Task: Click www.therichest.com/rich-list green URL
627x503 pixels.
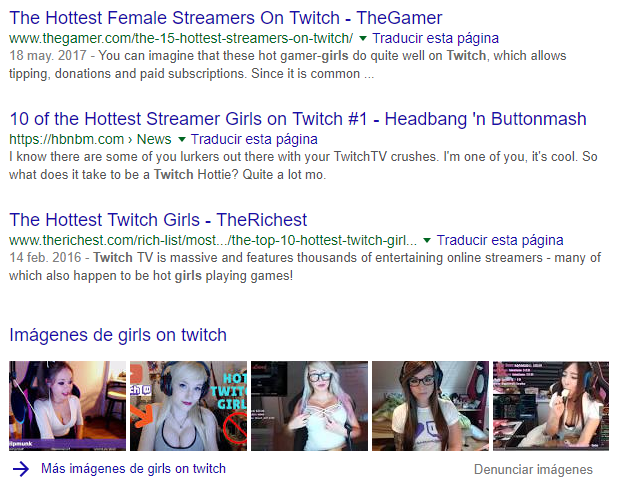Action: (213, 240)
